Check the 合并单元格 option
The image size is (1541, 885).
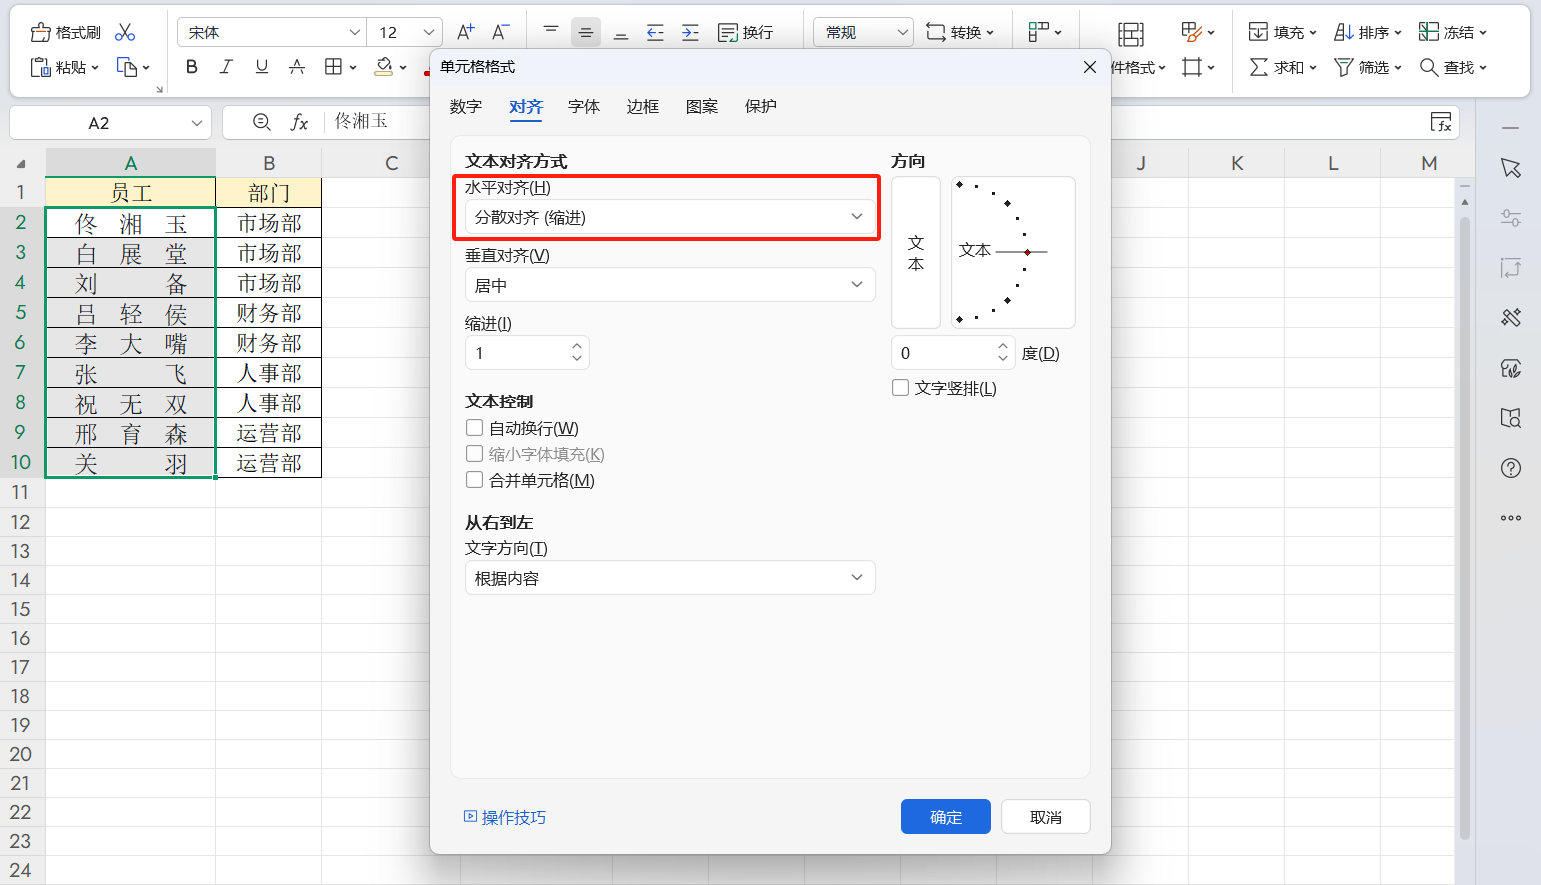point(474,479)
